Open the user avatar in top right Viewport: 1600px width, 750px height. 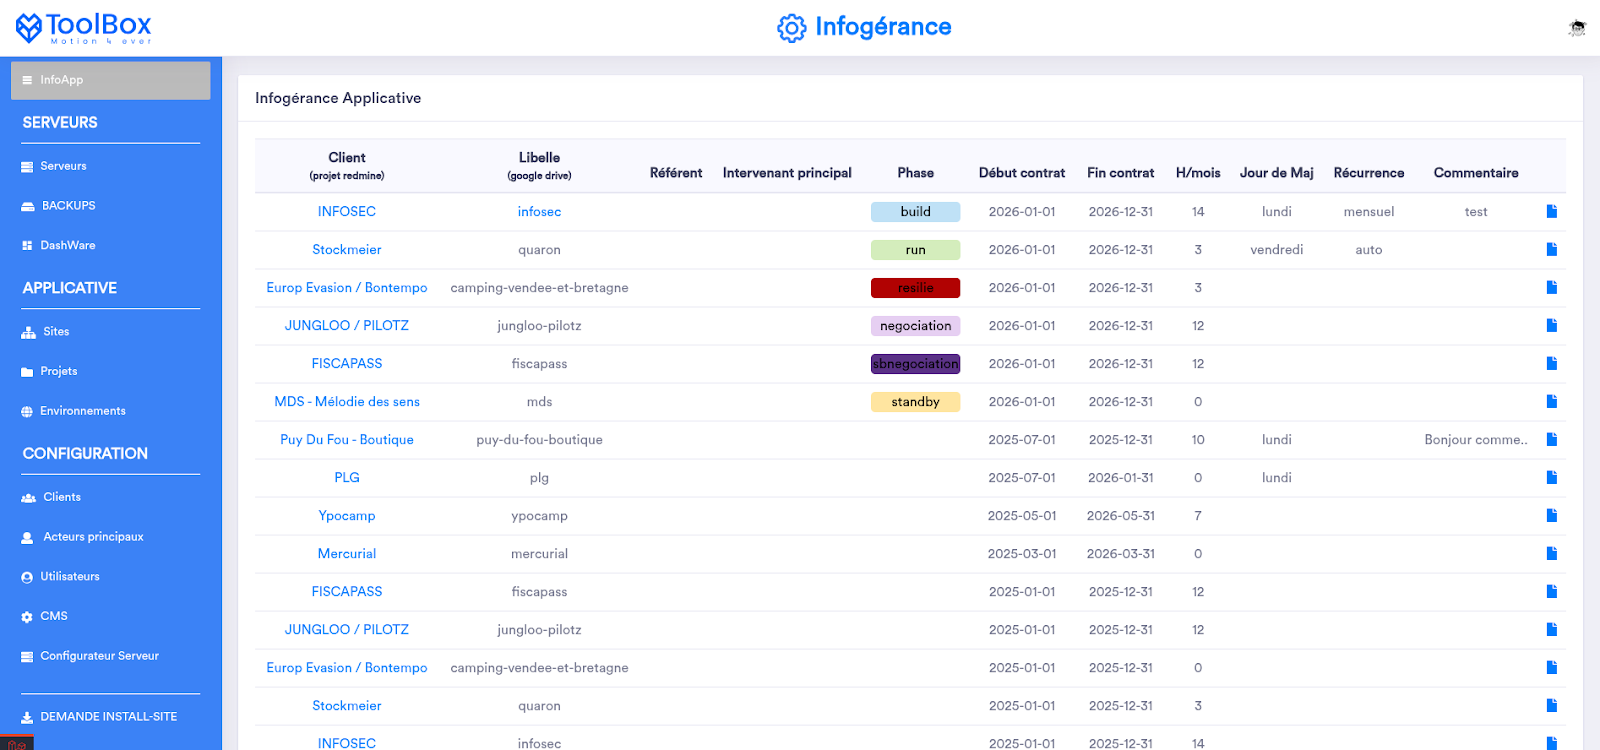coord(1577,28)
